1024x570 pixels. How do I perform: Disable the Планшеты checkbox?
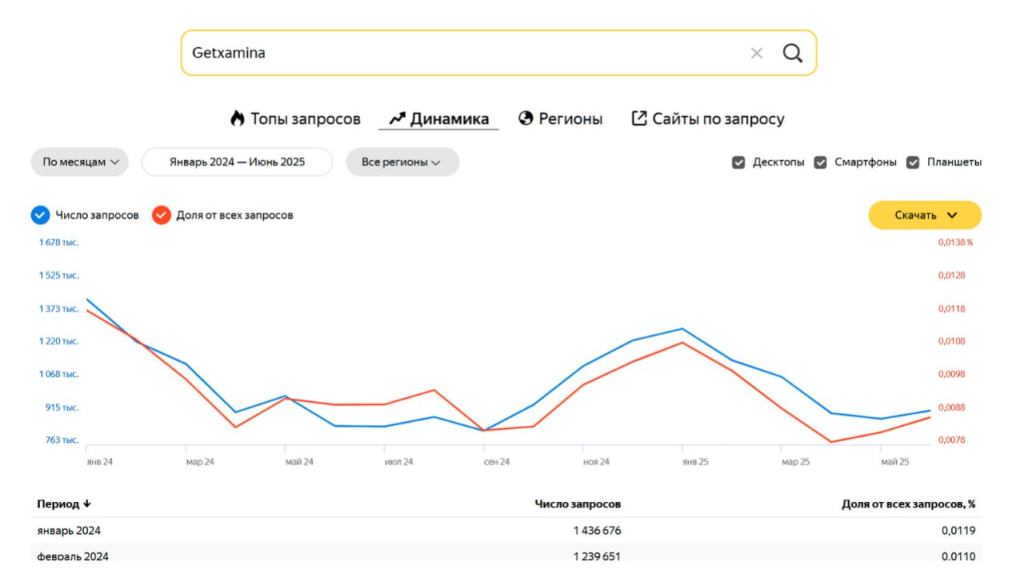click(913, 162)
